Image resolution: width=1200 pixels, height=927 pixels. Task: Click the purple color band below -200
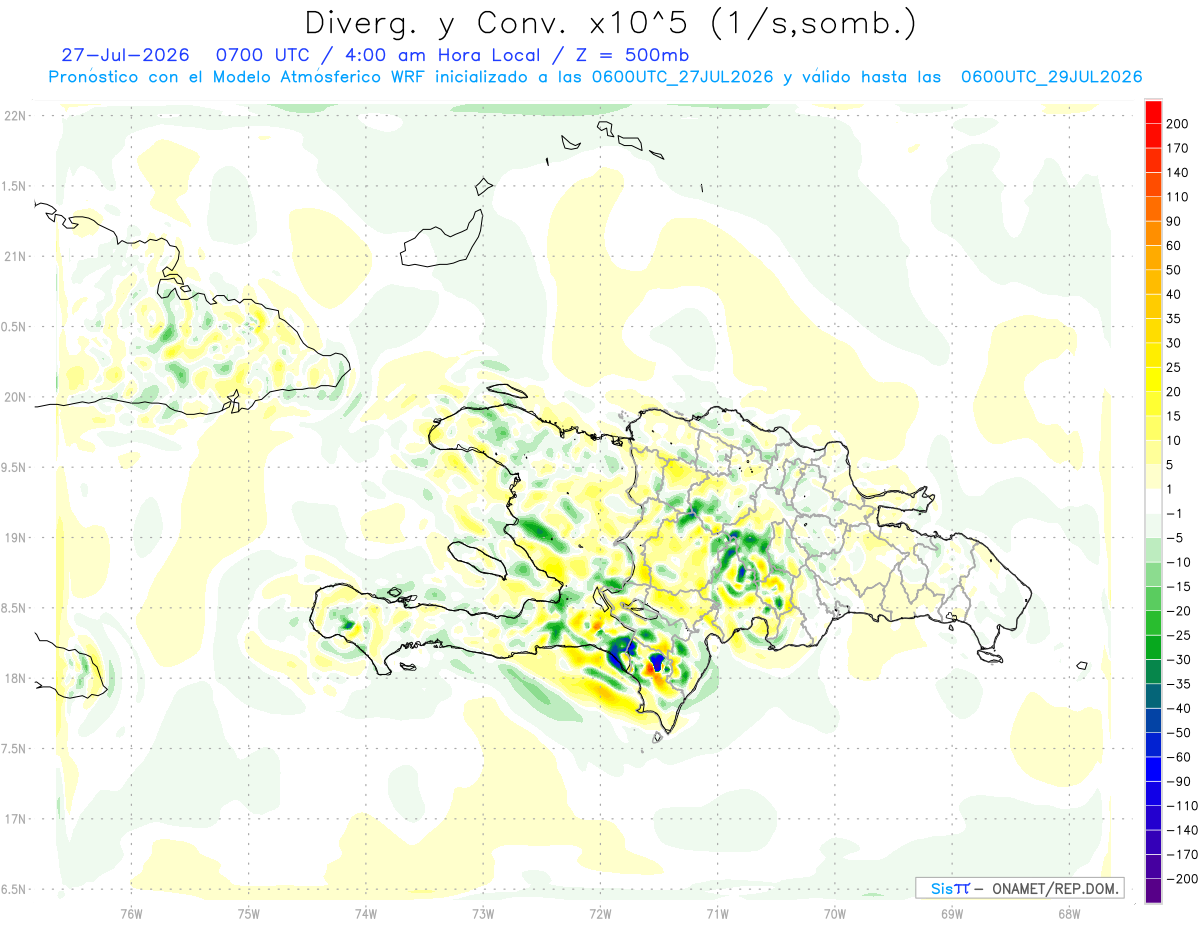pyautogui.click(x=1154, y=890)
